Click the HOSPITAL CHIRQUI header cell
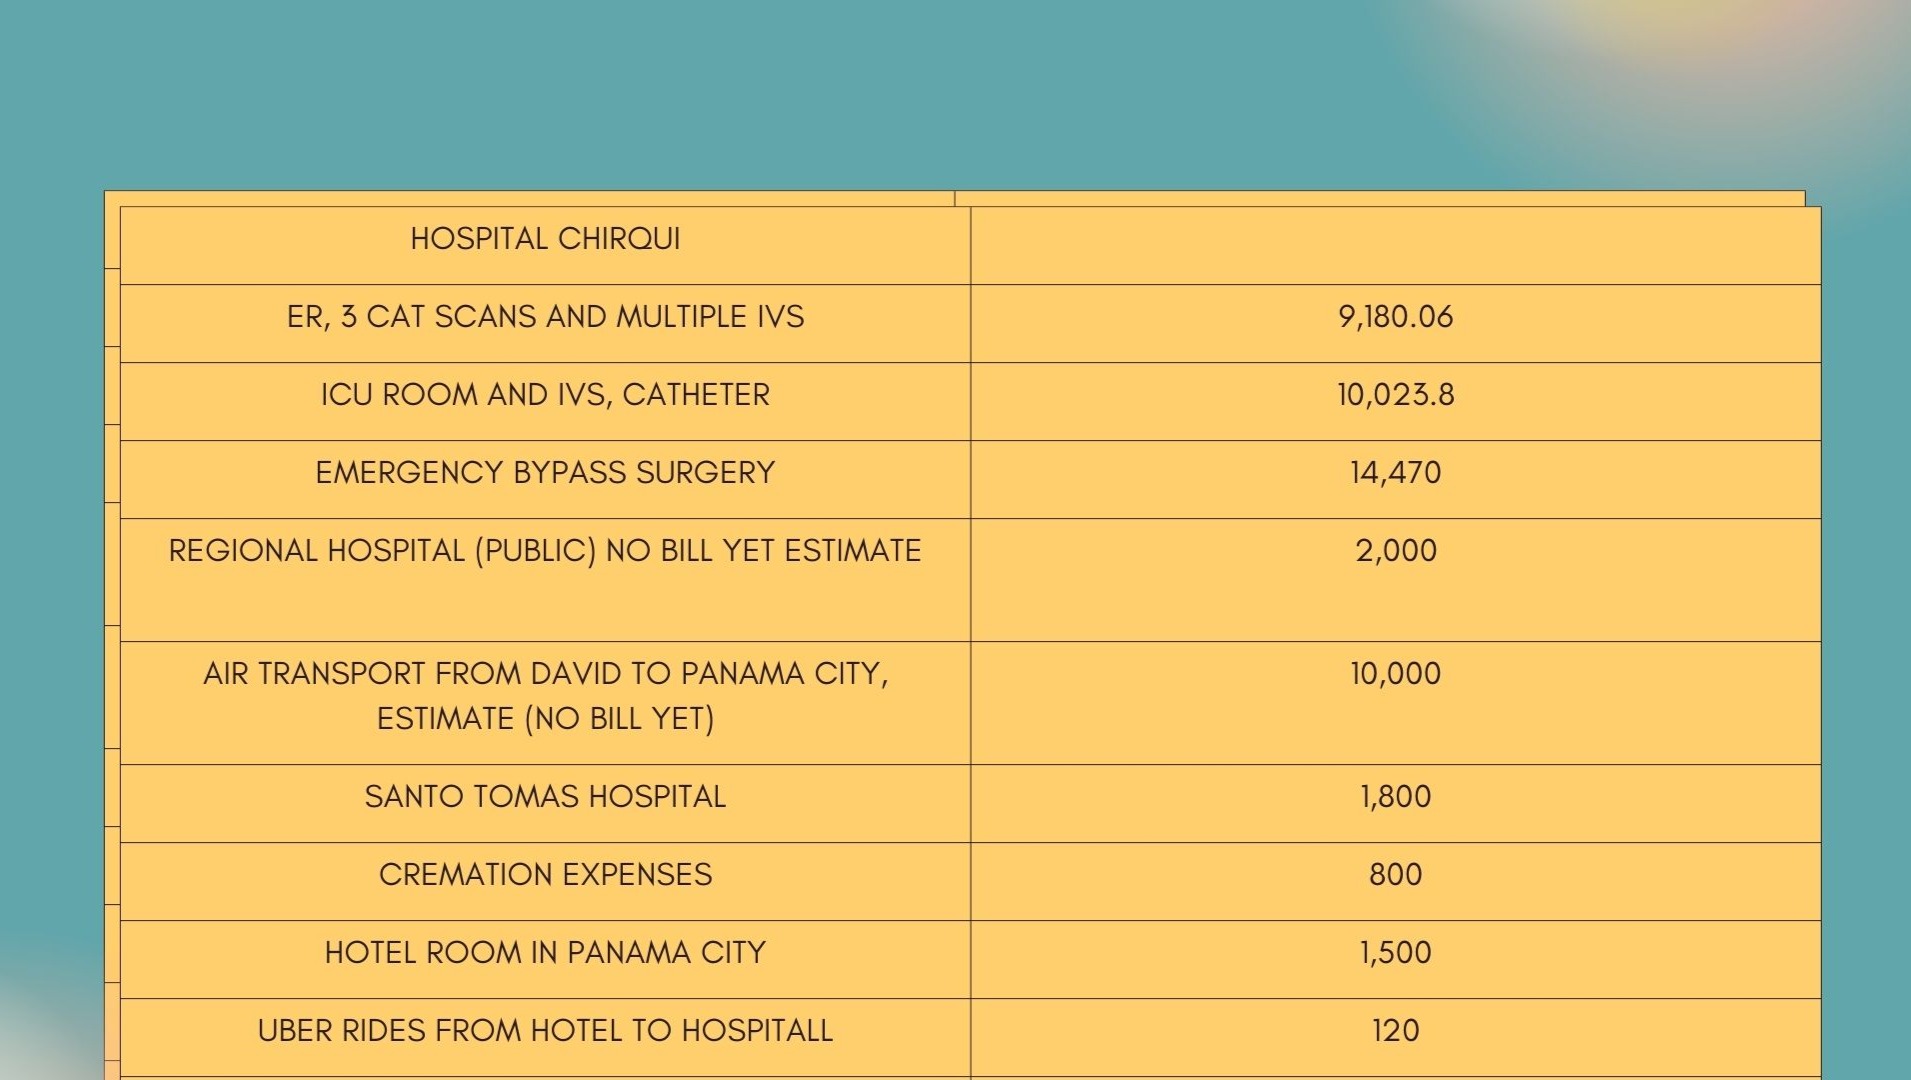 point(545,239)
